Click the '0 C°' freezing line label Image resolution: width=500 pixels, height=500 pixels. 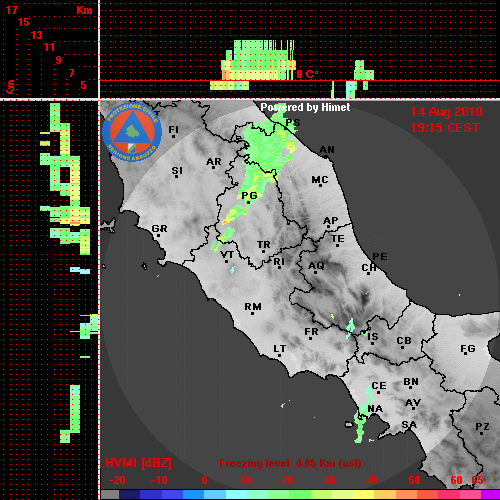pos(307,74)
